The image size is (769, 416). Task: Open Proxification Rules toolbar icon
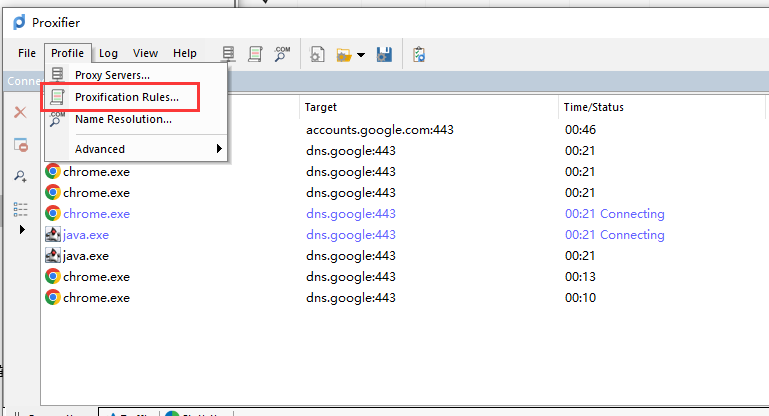[256, 54]
